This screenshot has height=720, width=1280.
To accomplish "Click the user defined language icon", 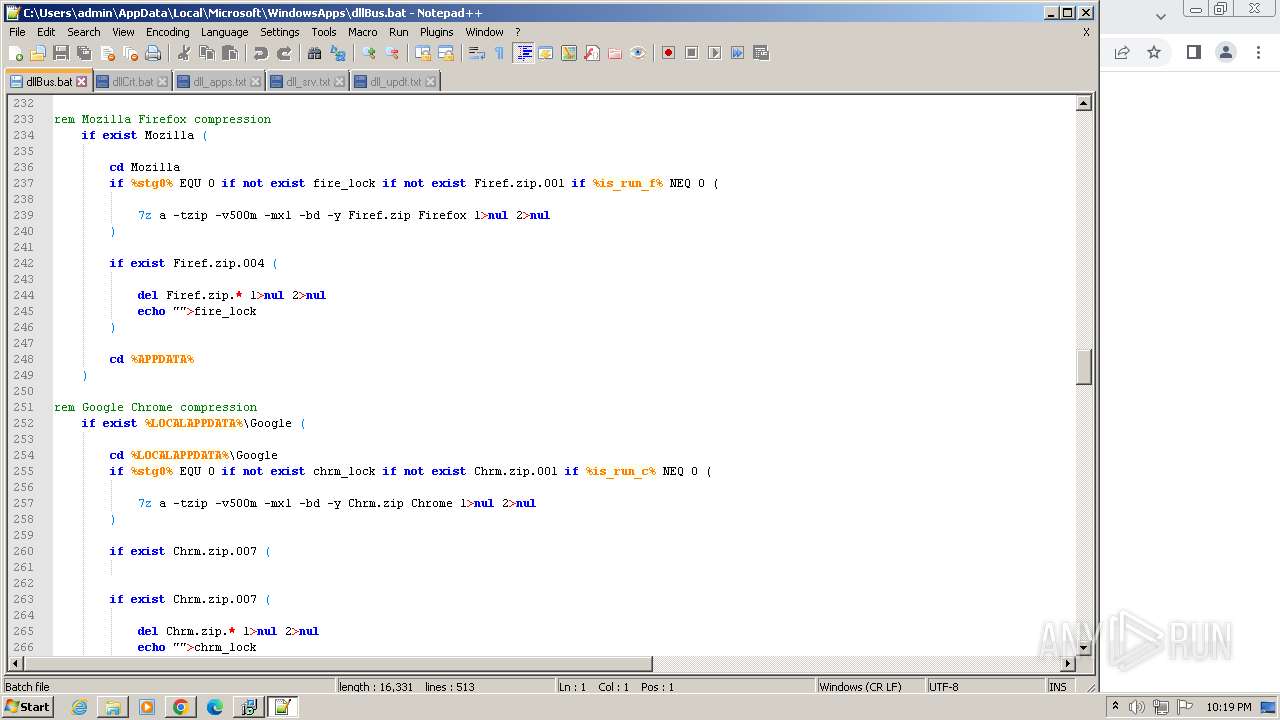I will (x=546, y=53).
